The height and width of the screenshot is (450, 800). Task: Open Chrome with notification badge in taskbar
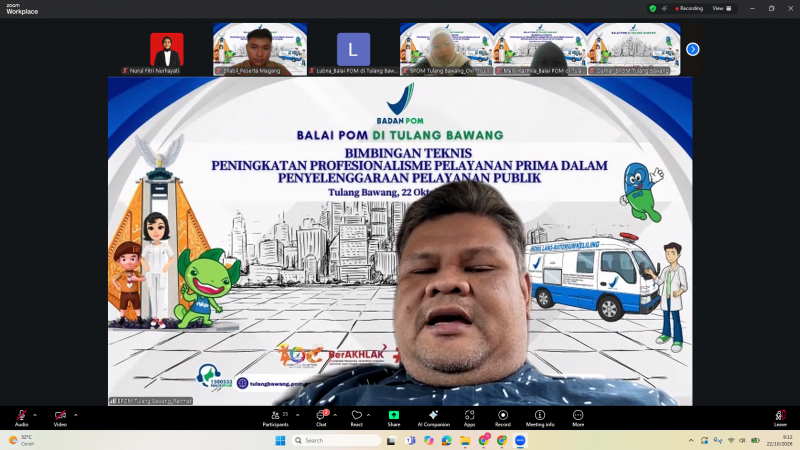484,440
